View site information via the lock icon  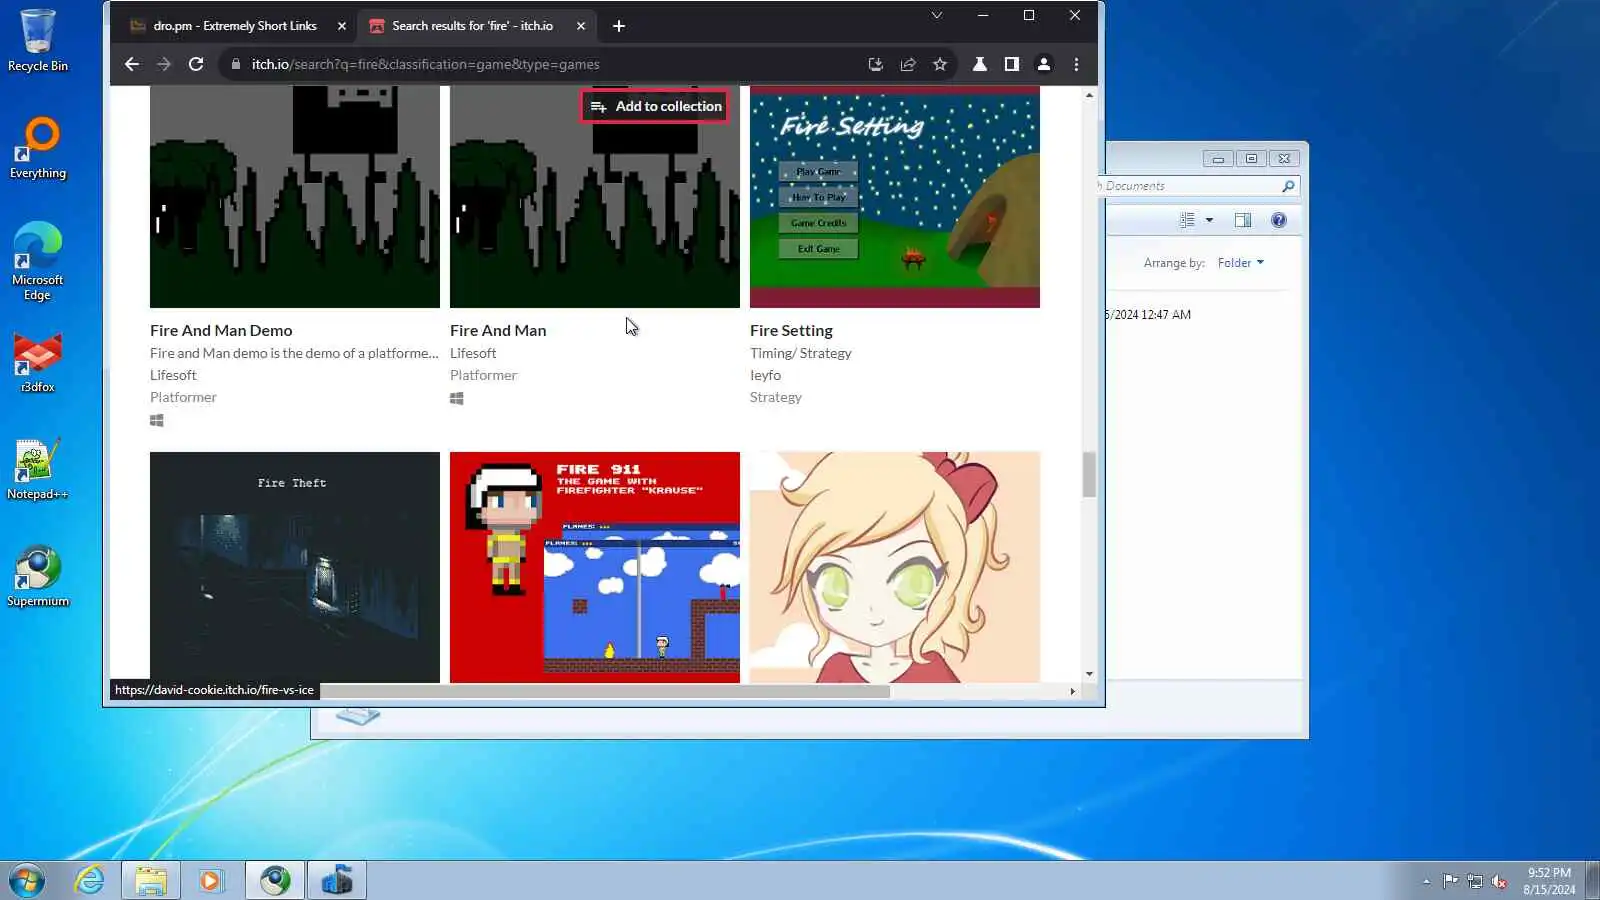tap(236, 64)
